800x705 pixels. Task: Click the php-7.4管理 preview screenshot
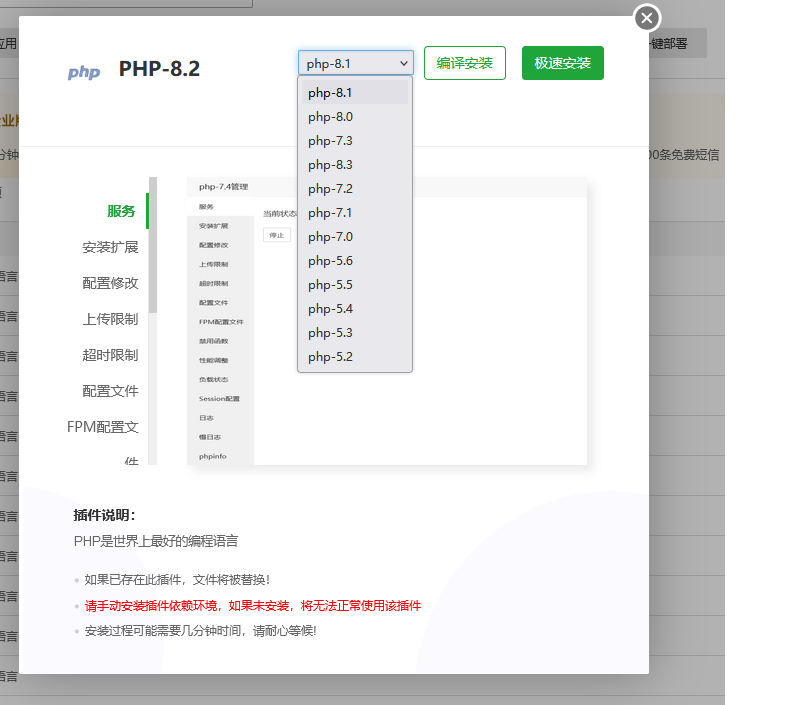coord(387,321)
